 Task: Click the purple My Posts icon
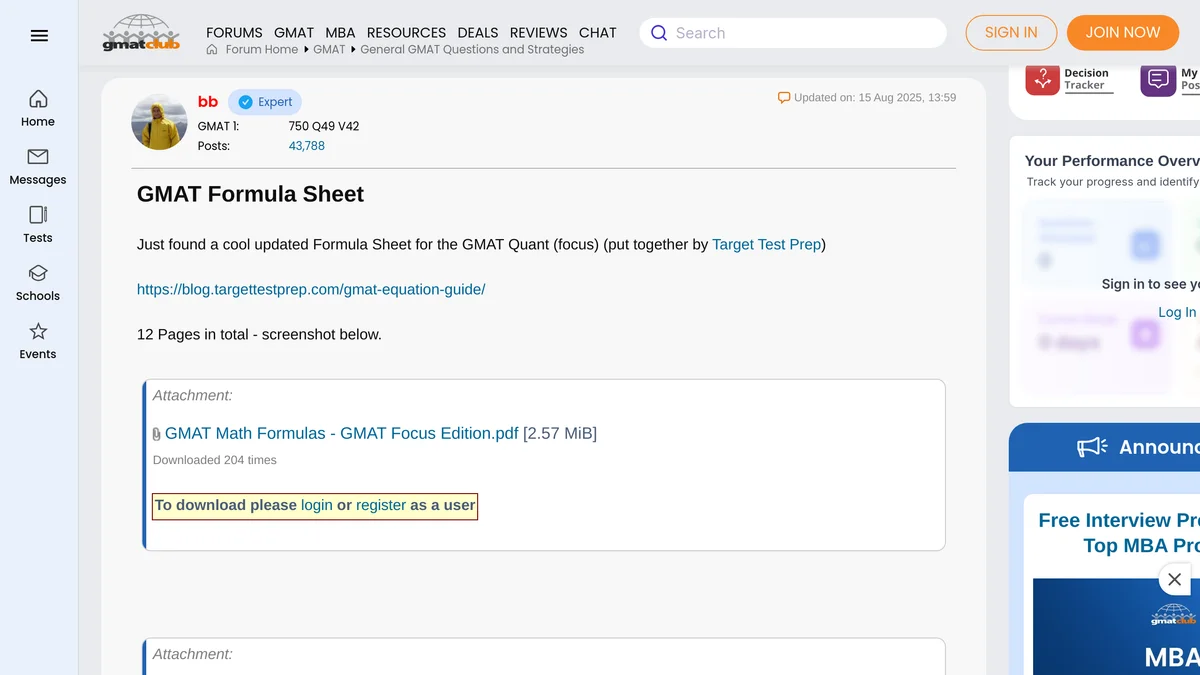[x=1158, y=79]
